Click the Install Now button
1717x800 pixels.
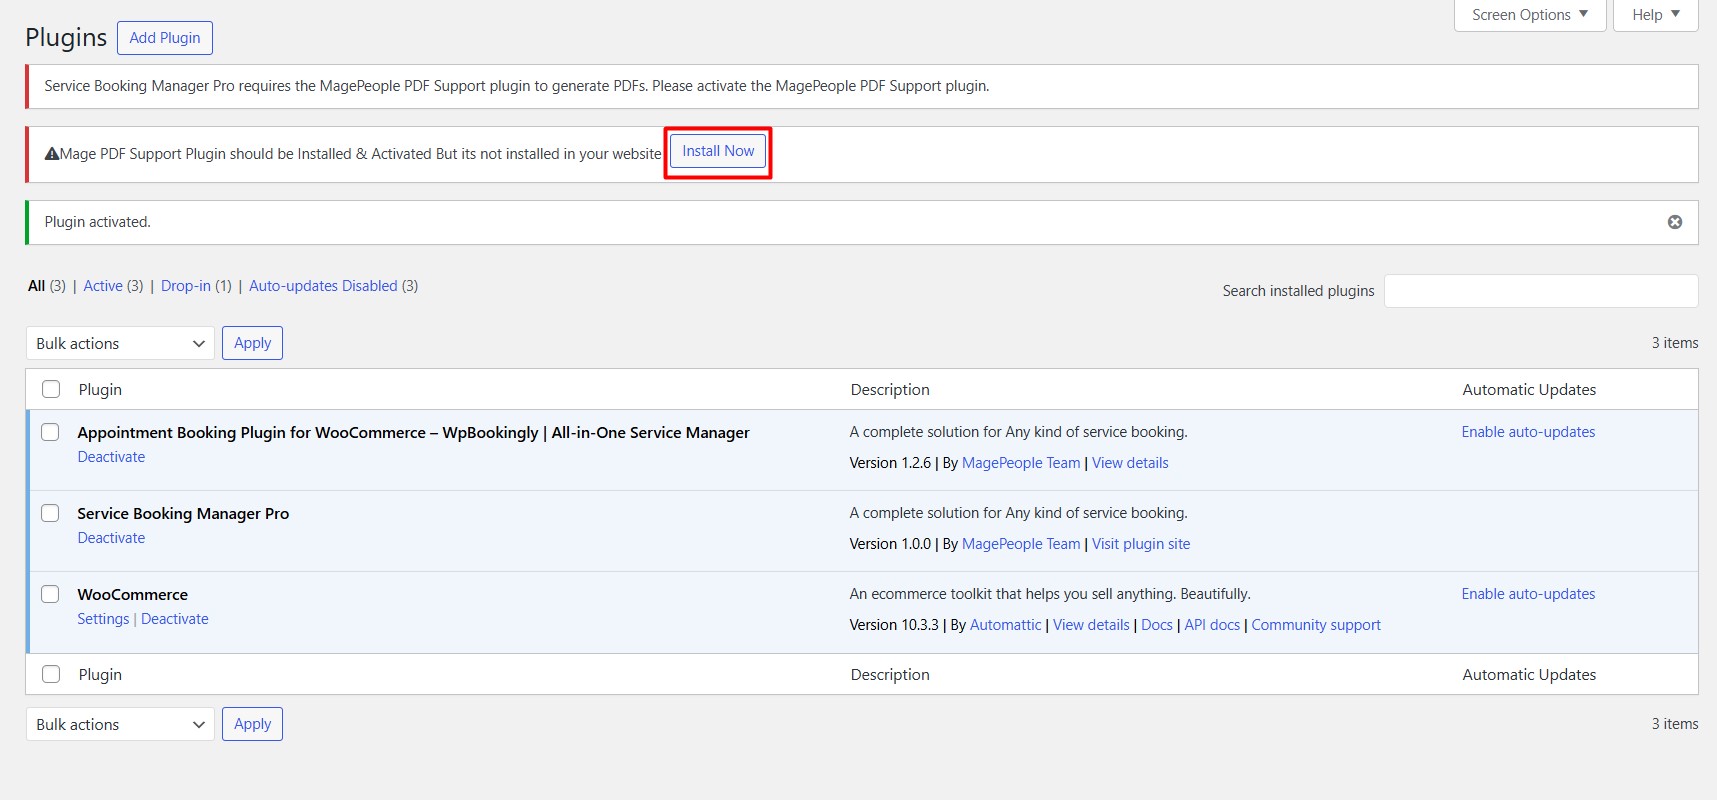pyautogui.click(x=717, y=151)
